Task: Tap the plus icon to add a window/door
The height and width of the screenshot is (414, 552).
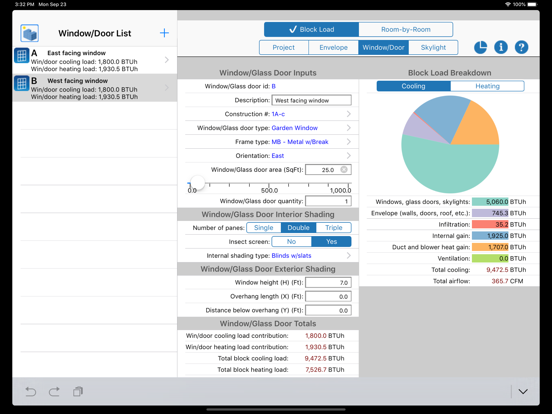Action: (164, 33)
